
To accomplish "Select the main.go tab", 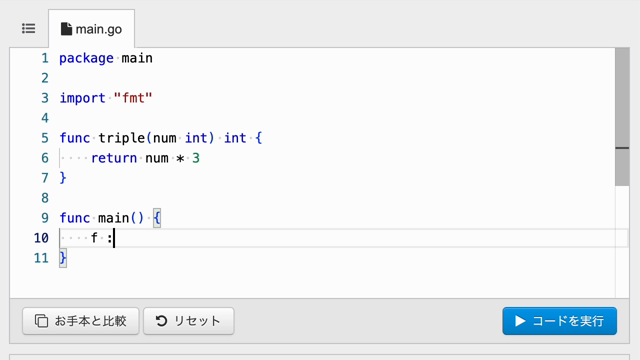I will 91,29.
